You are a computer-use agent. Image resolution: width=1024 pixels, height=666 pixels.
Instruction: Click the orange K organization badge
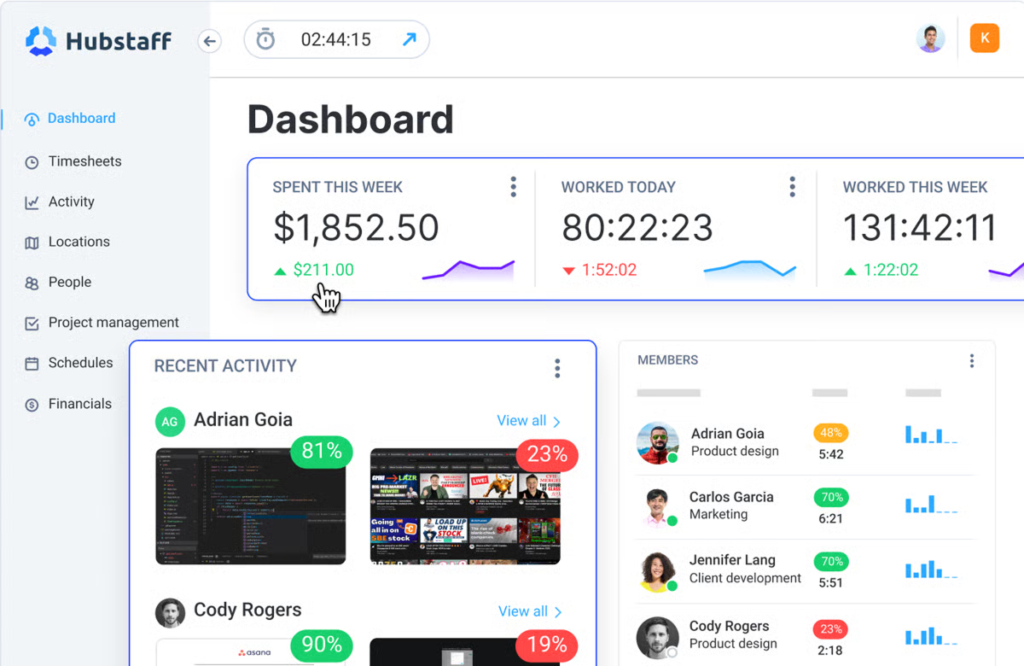coord(984,39)
